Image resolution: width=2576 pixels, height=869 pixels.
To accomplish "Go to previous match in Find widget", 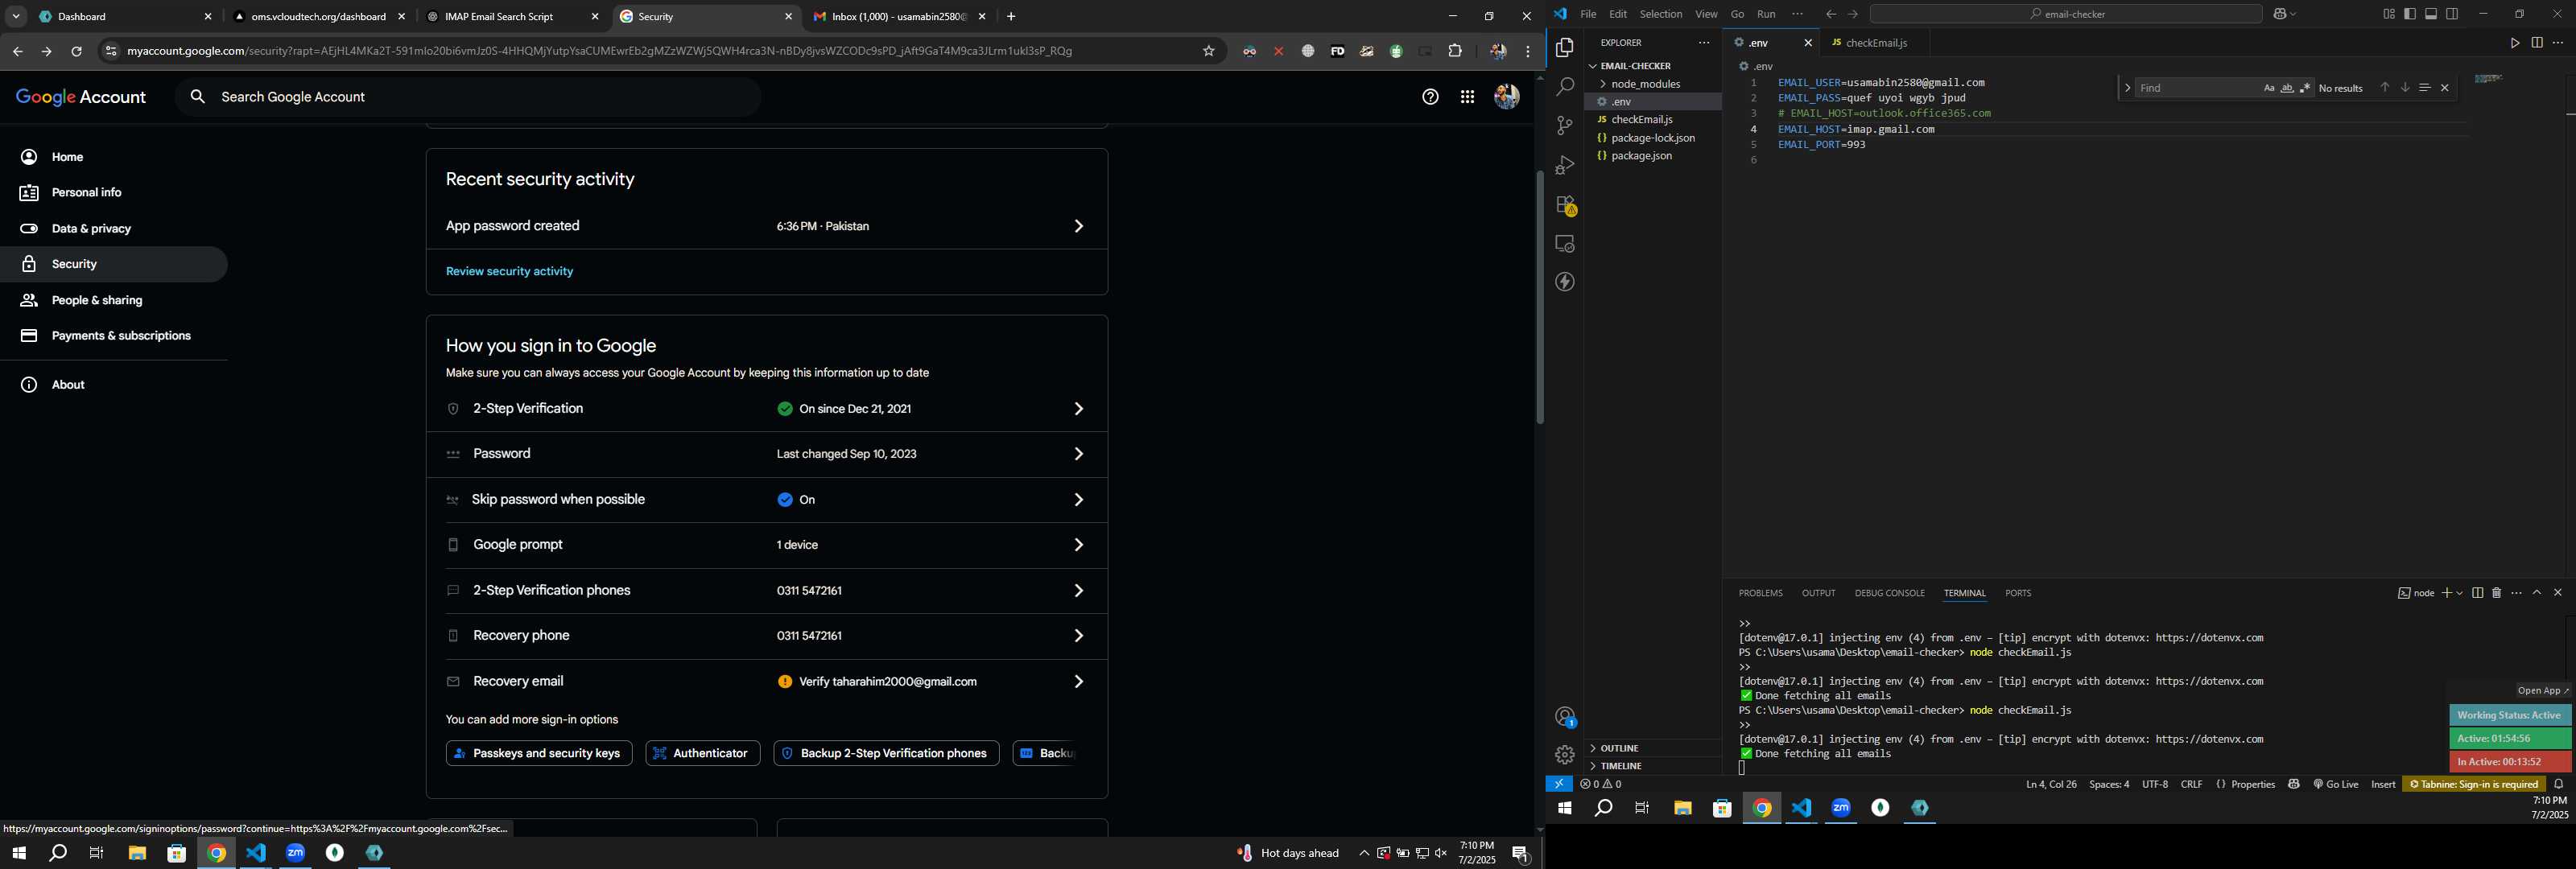I will [x=2384, y=88].
